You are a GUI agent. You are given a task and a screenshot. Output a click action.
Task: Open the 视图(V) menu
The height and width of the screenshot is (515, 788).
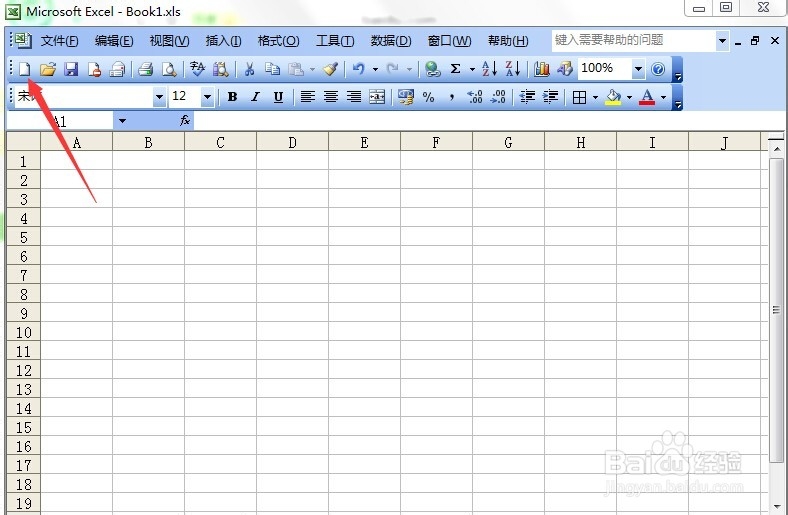coord(169,41)
